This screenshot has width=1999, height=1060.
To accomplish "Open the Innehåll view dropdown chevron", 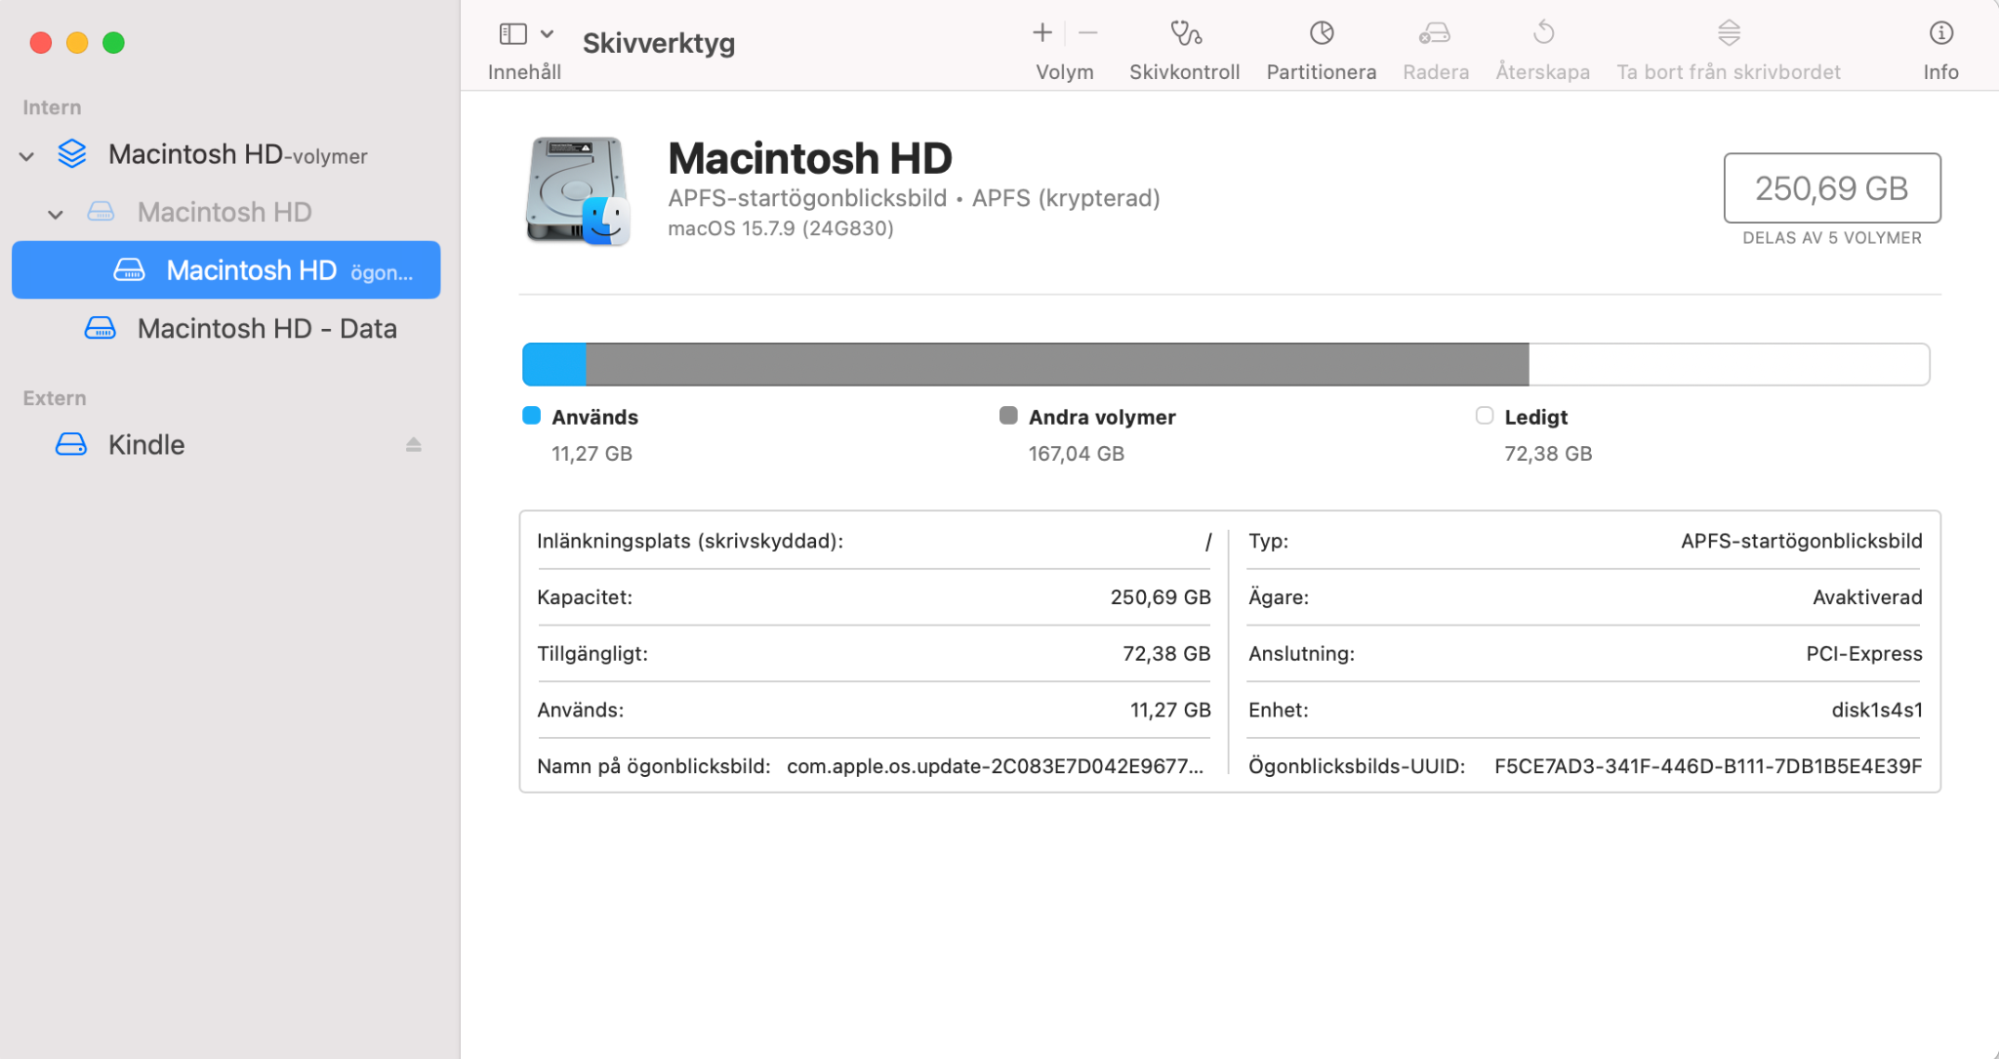I will pos(547,34).
